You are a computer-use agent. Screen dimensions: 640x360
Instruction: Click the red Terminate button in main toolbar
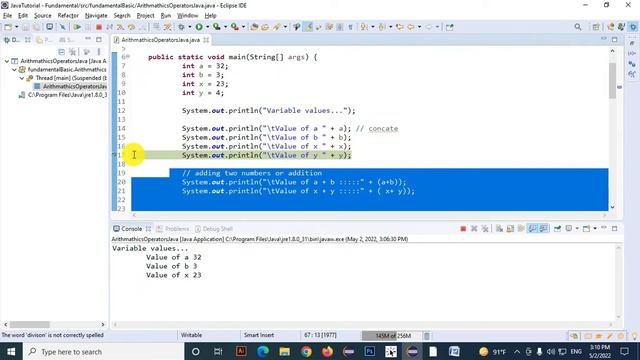point(99,27)
